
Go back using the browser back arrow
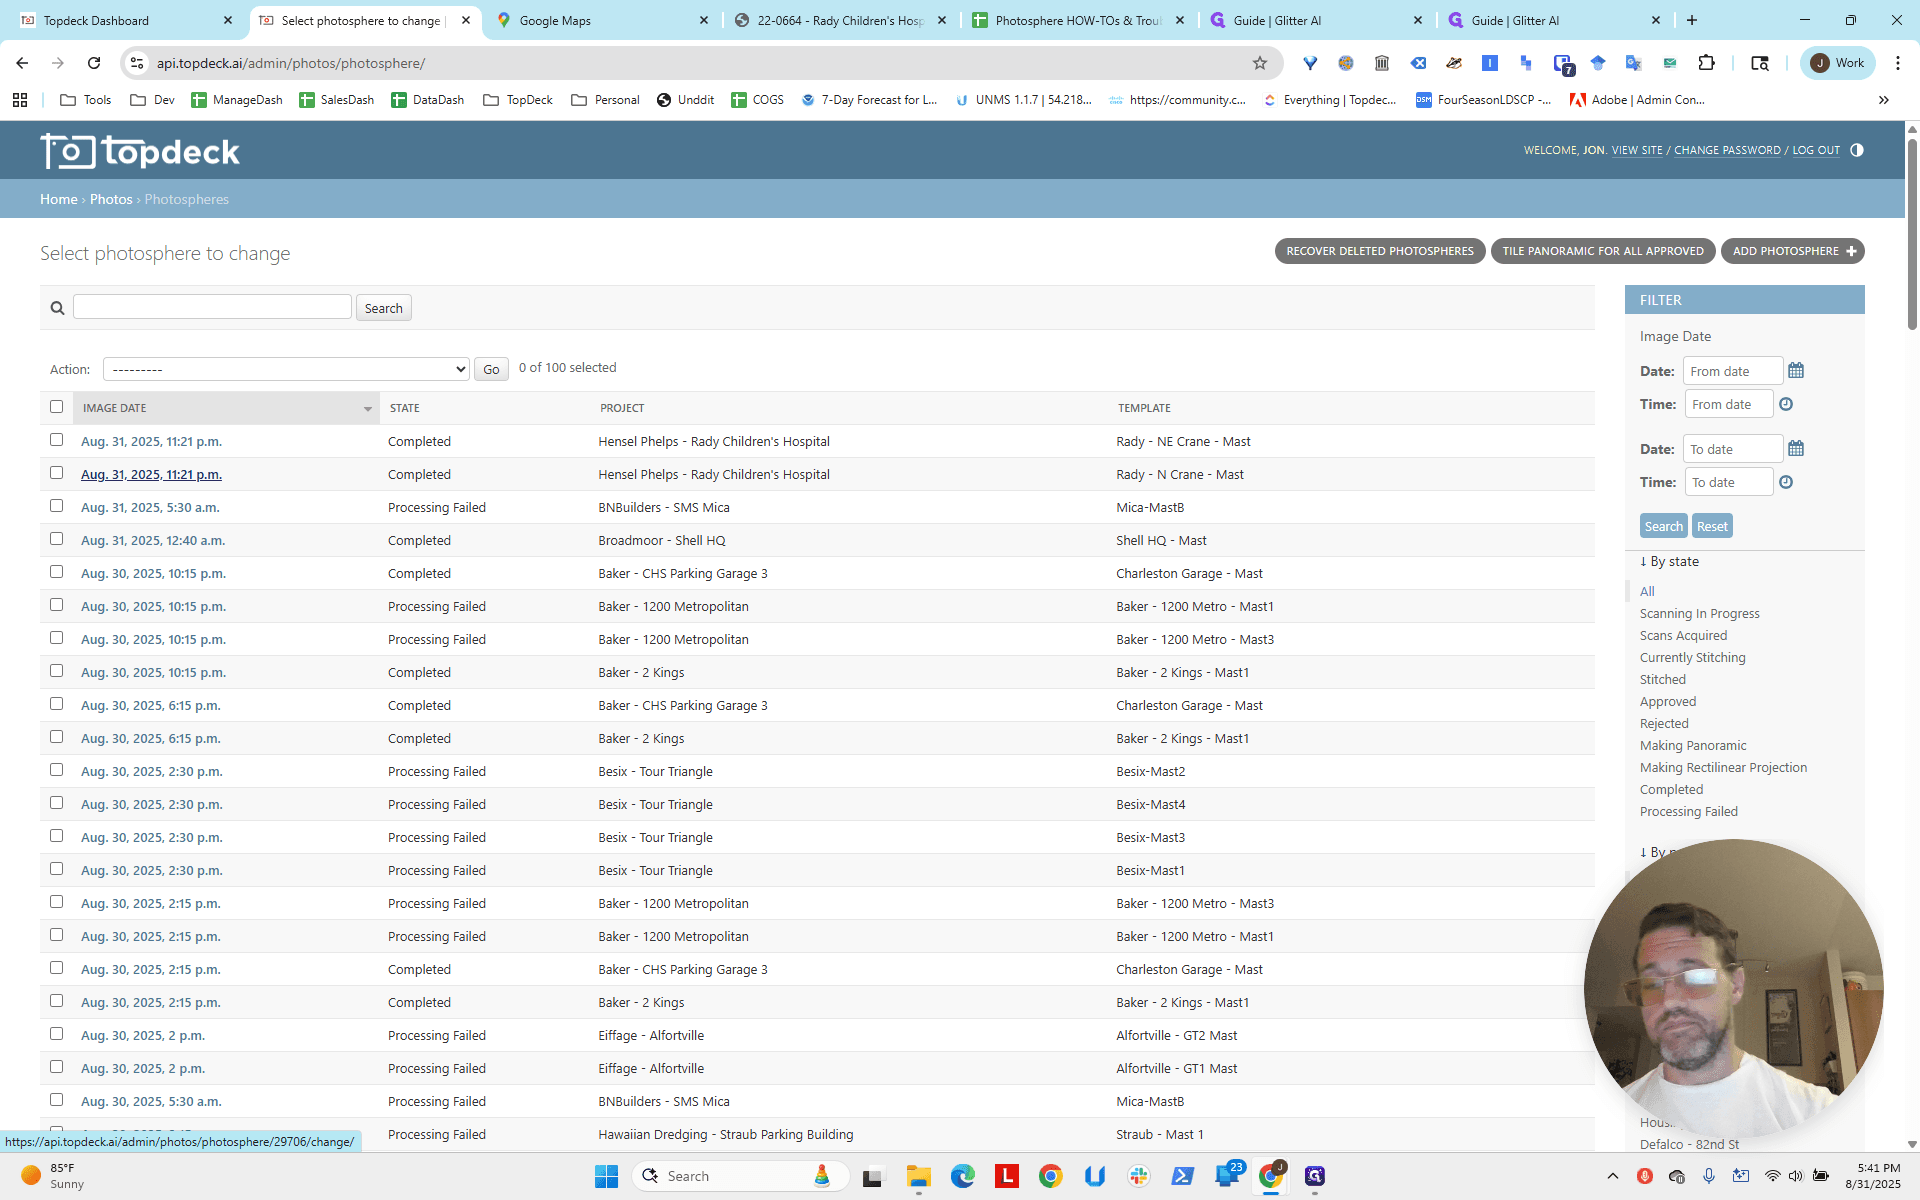click(22, 63)
